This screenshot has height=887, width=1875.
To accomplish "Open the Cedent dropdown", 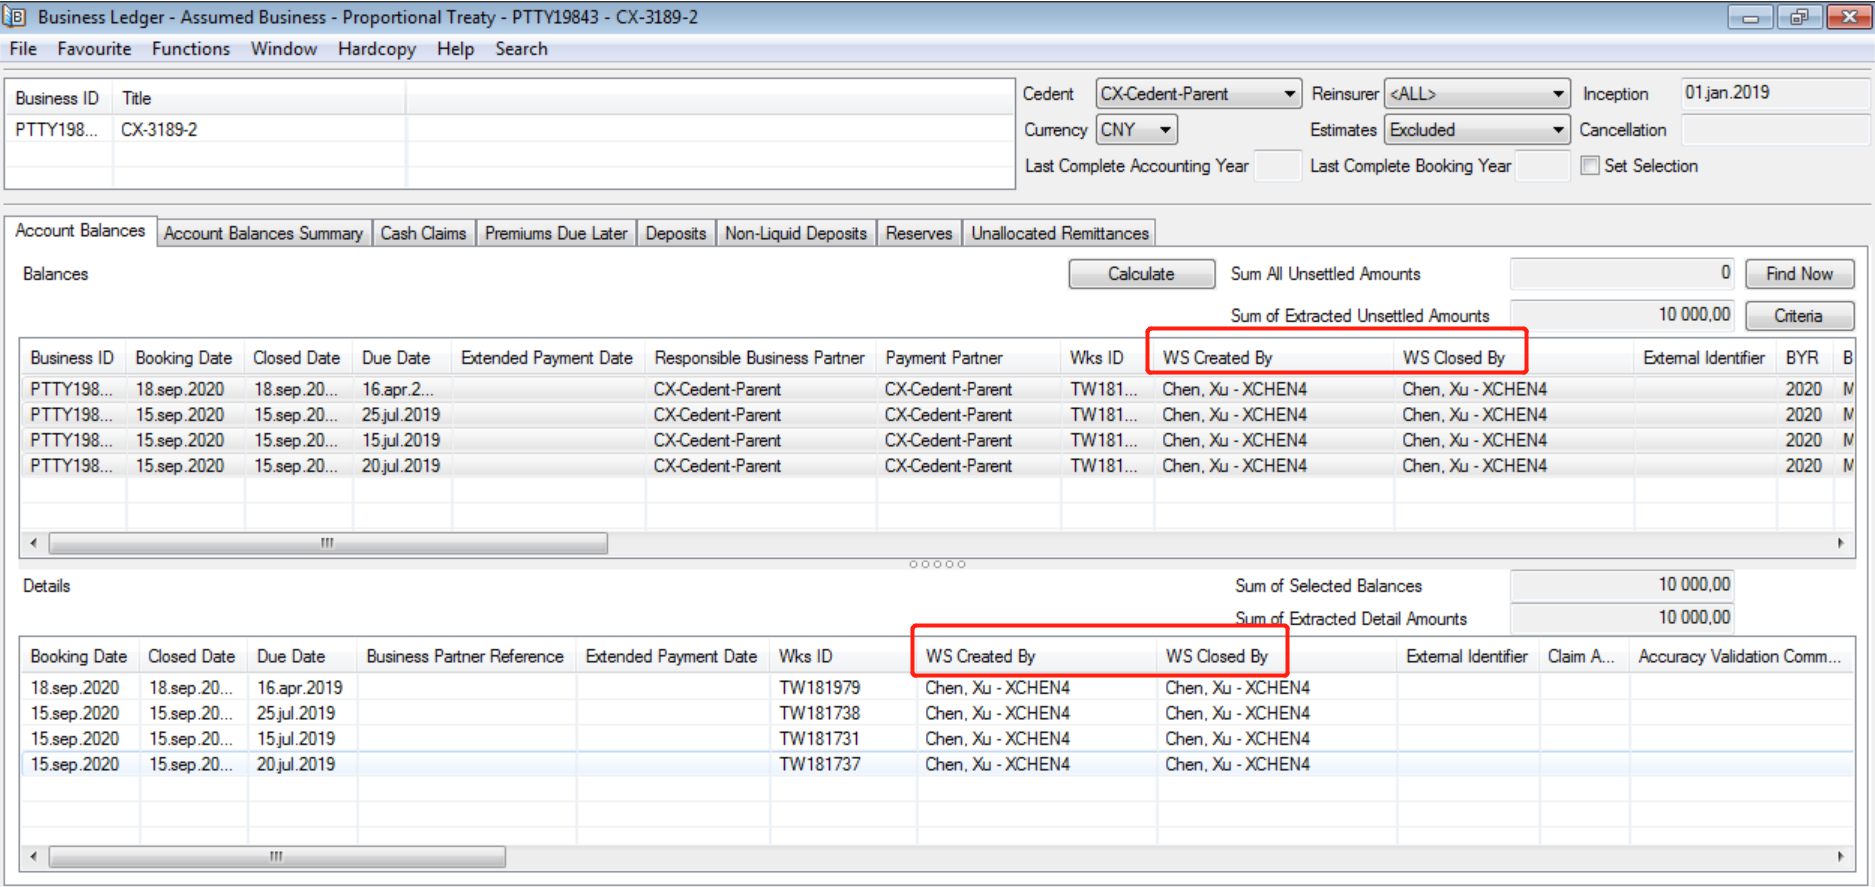I will [1289, 94].
